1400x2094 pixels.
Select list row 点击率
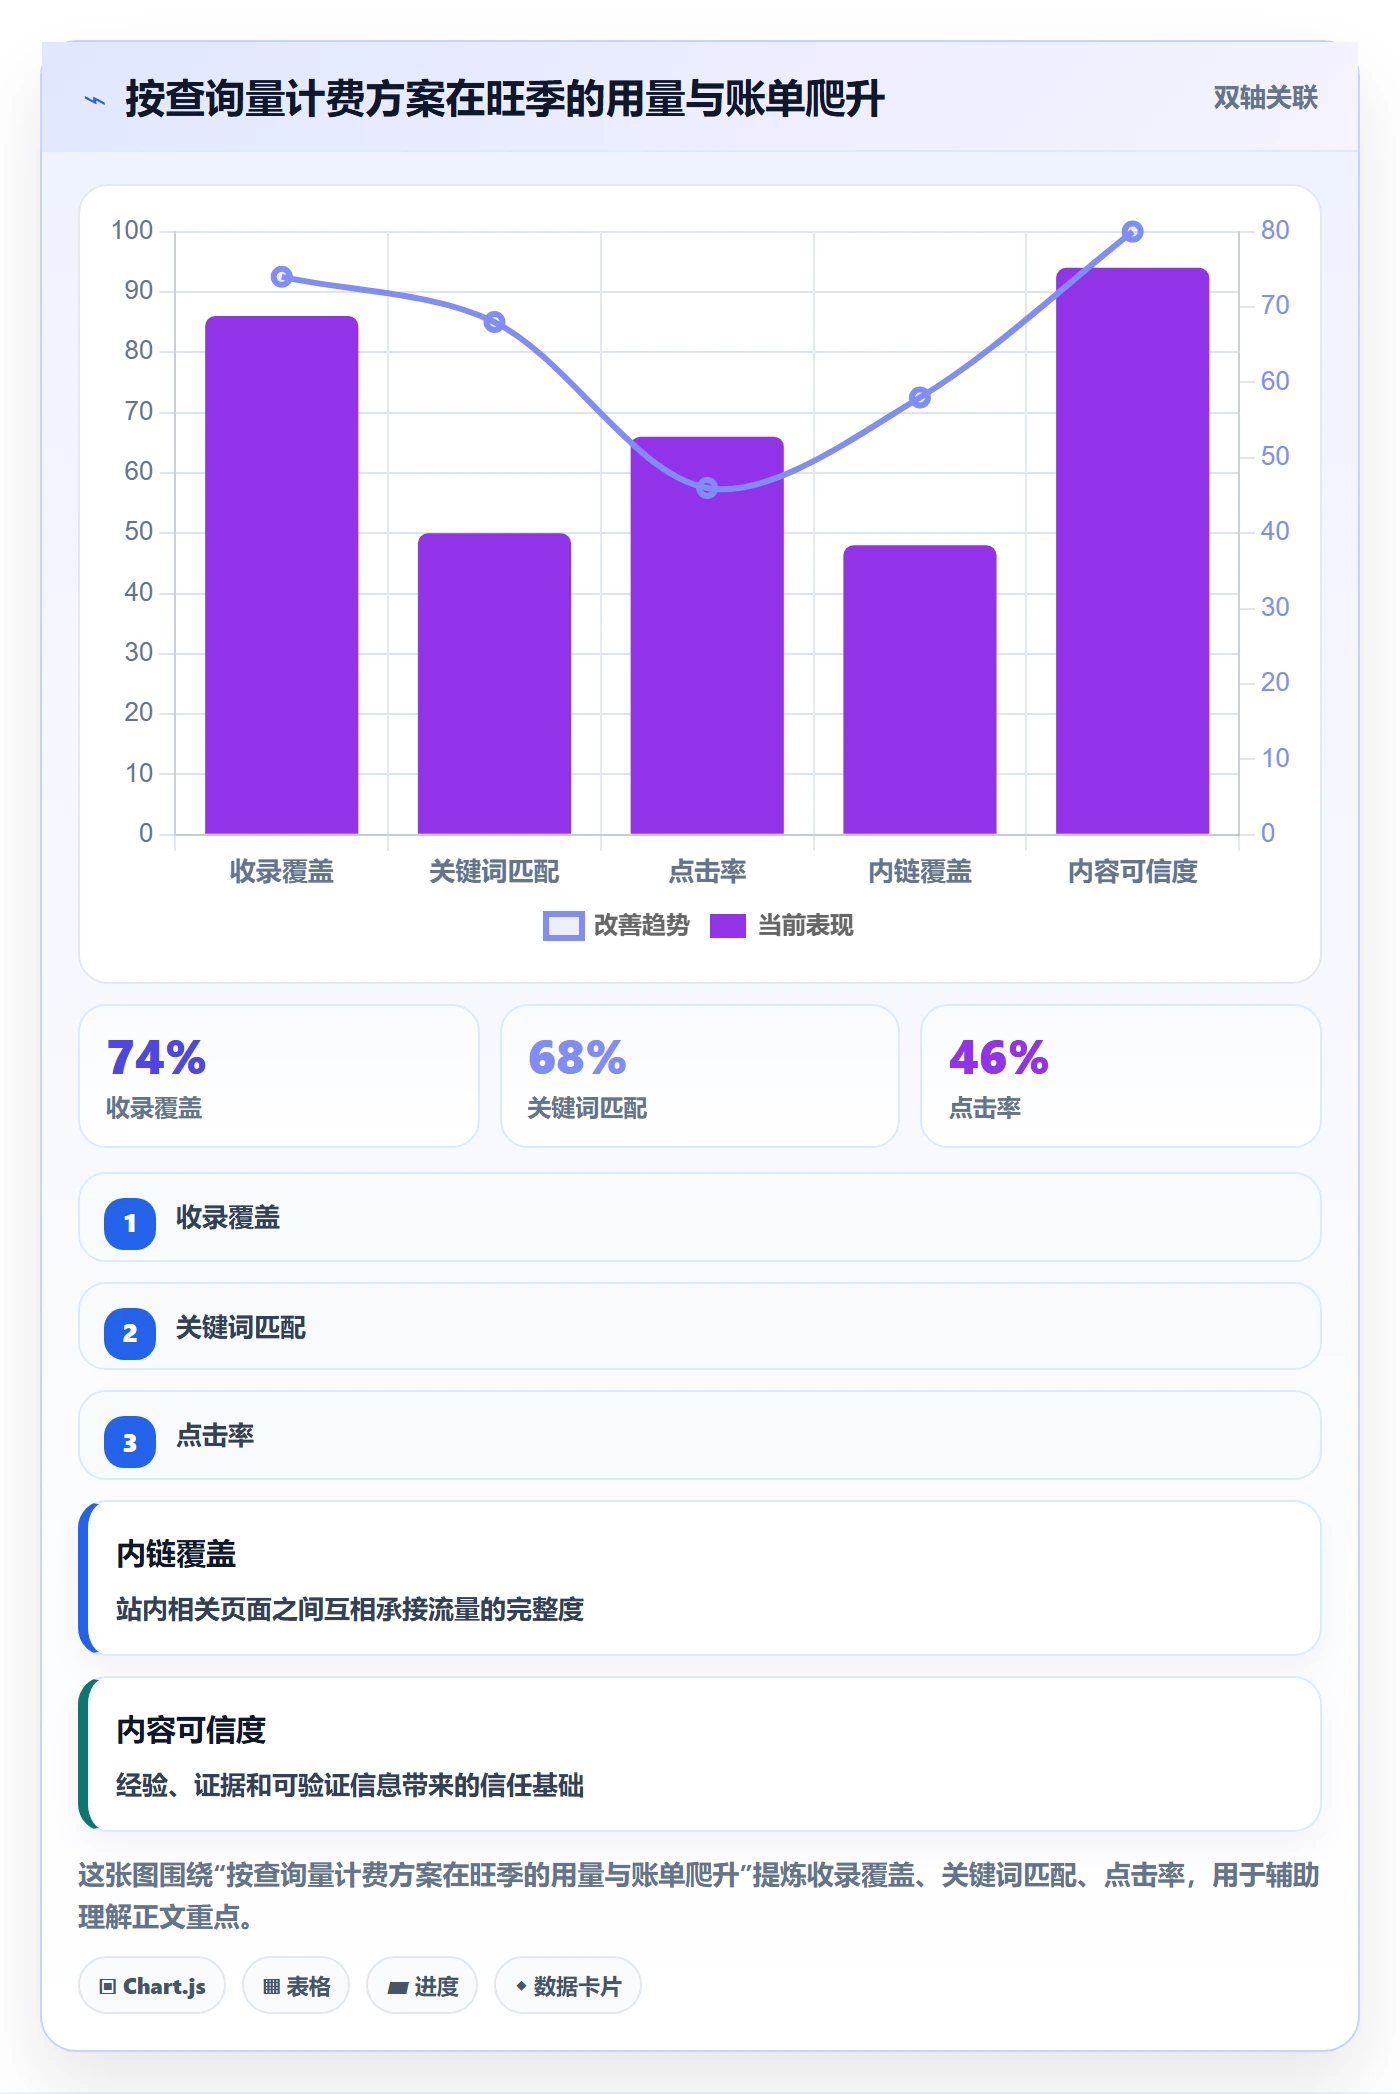700,1435
